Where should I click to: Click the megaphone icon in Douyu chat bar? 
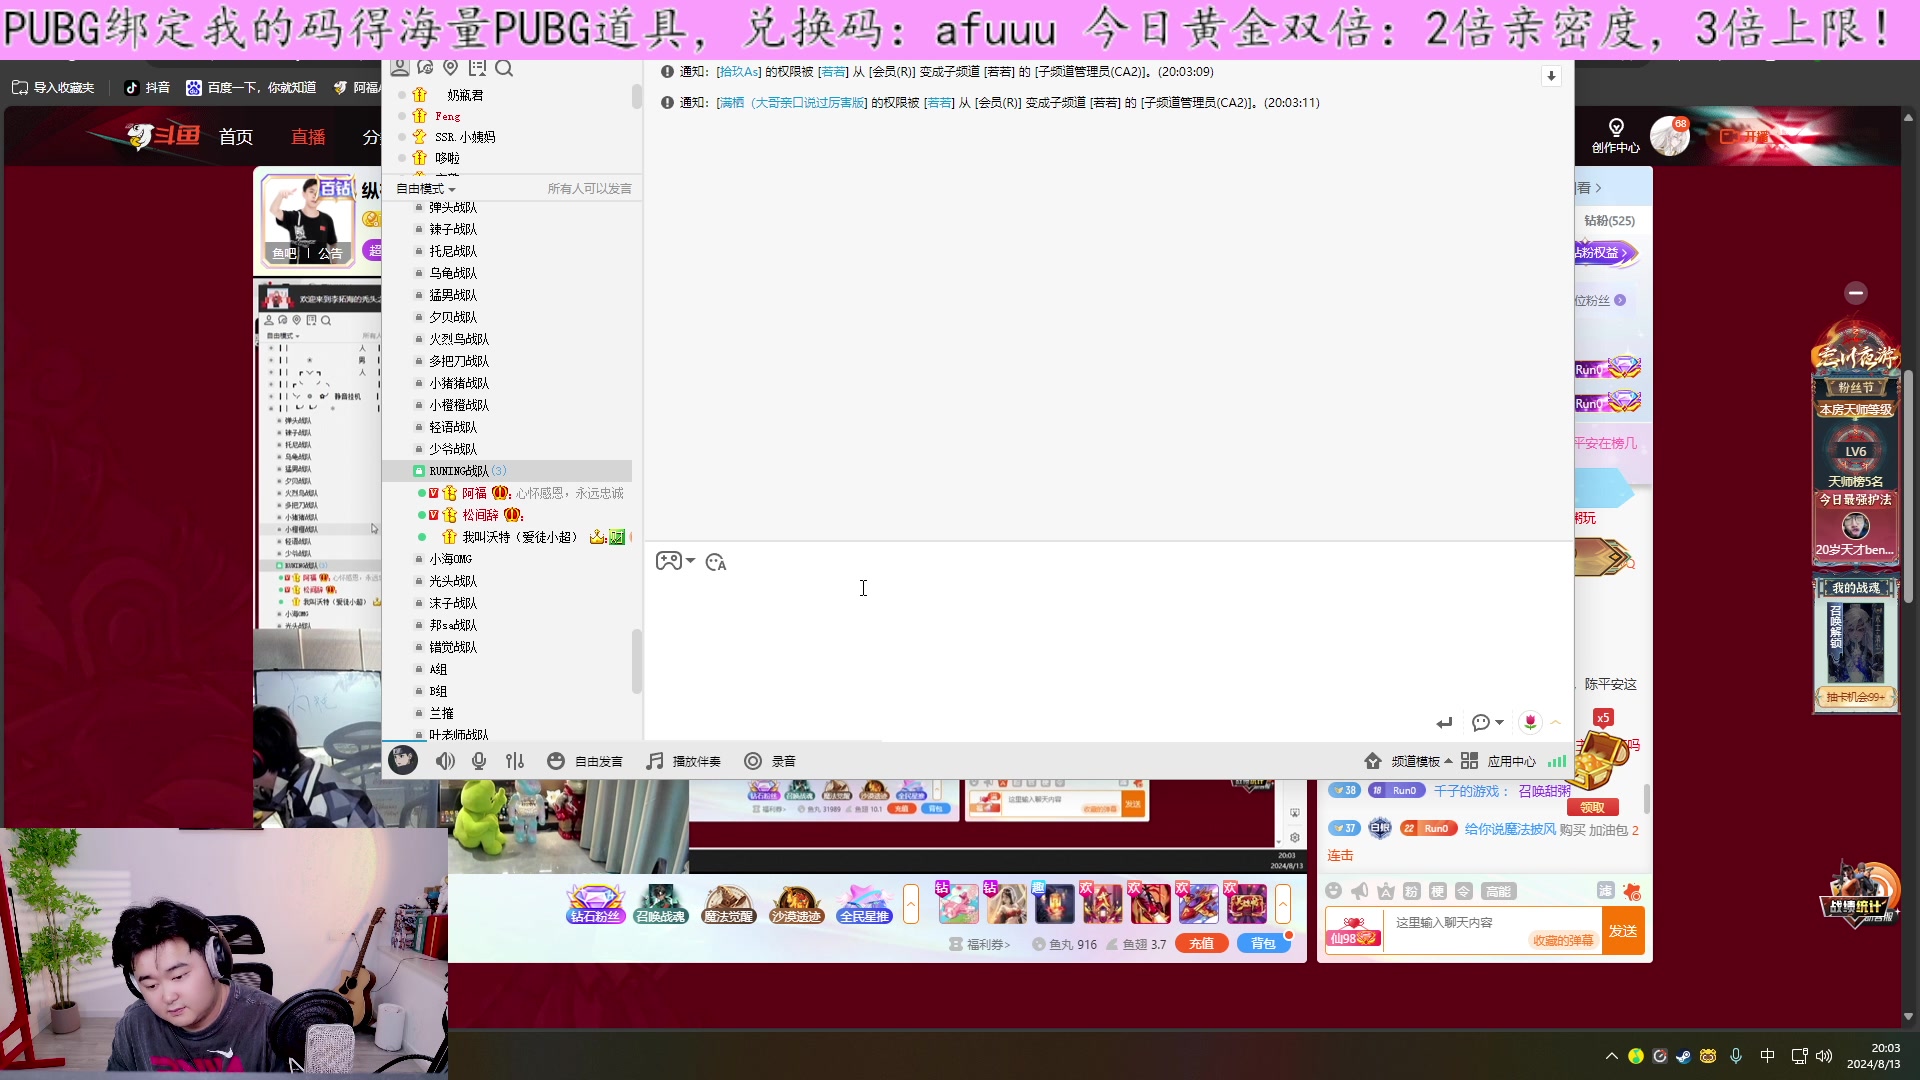(1359, 891)
